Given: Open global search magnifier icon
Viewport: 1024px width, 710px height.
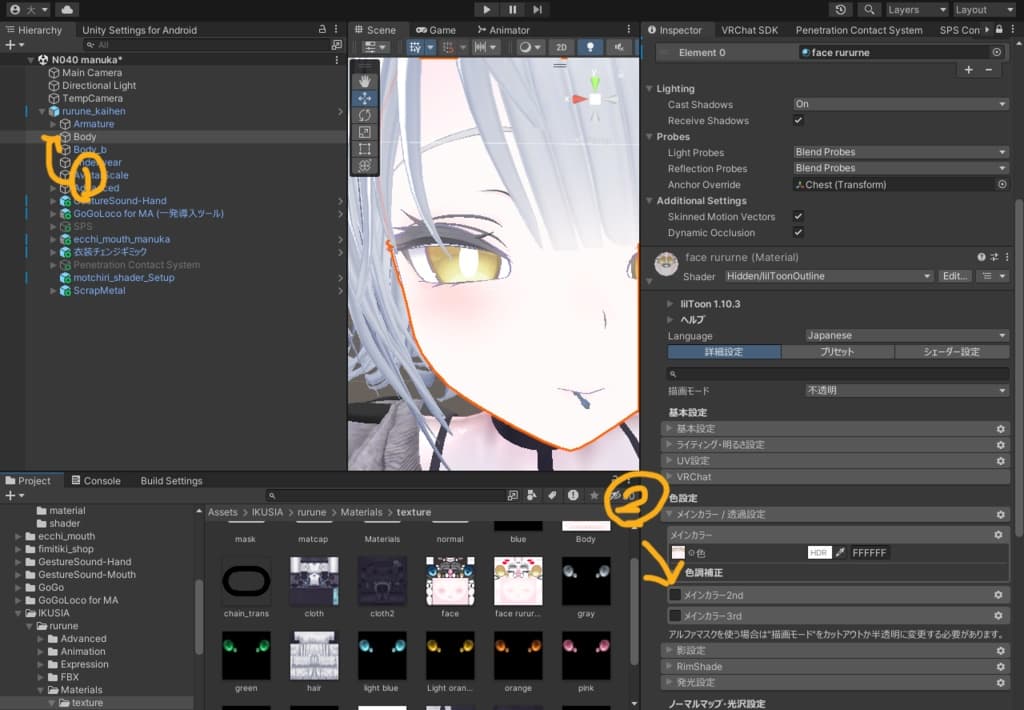Looking at the screenshot, I should click(869, 10).
